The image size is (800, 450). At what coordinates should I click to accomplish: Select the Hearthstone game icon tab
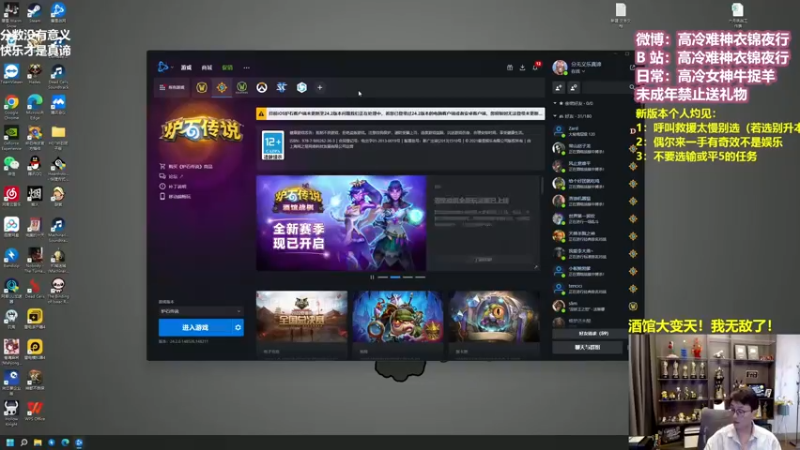pos(221,88)
